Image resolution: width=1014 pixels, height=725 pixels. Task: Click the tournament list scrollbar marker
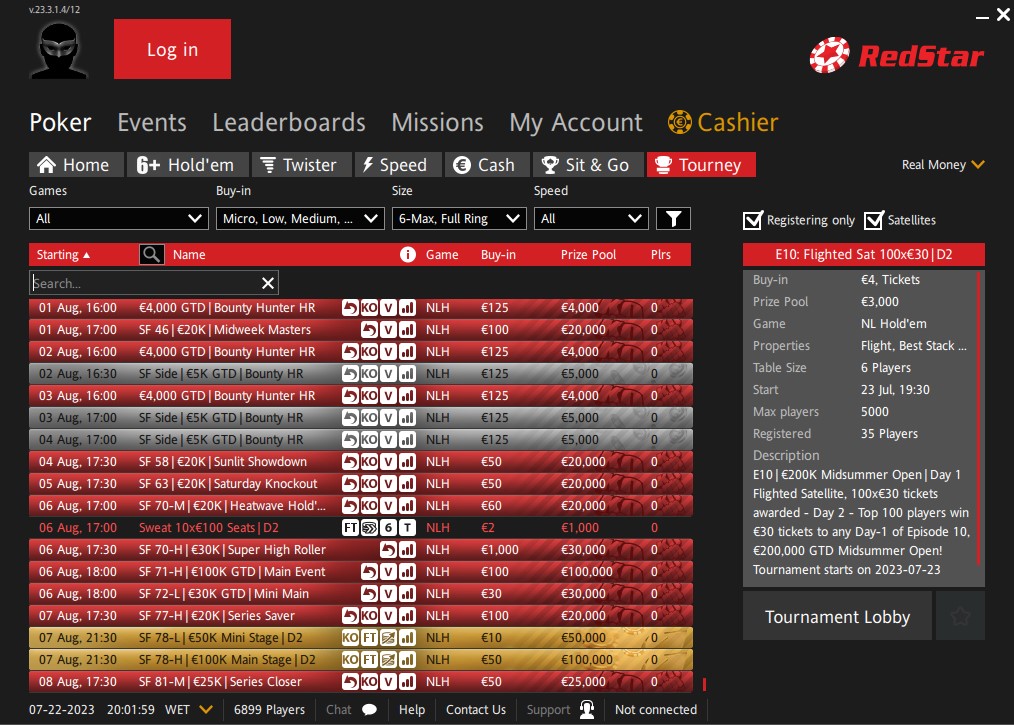704,684
